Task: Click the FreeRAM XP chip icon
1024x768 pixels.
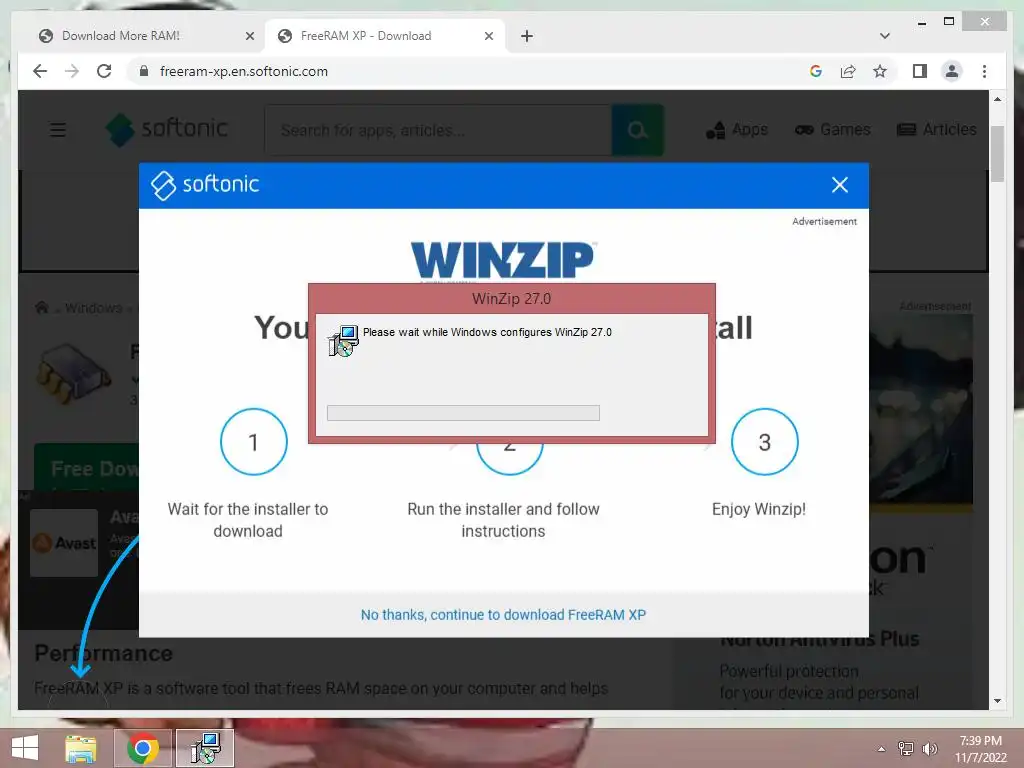Action: click(x=74, y=376)
